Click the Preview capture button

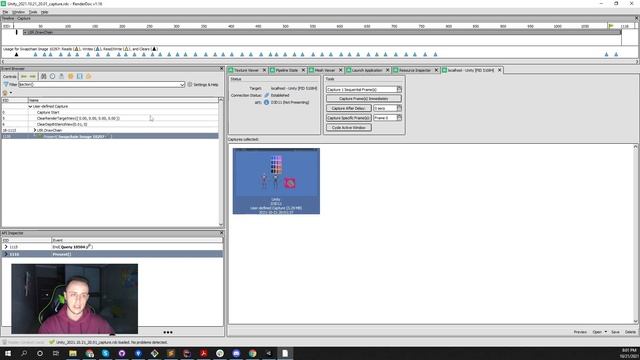tap(580, 332)
